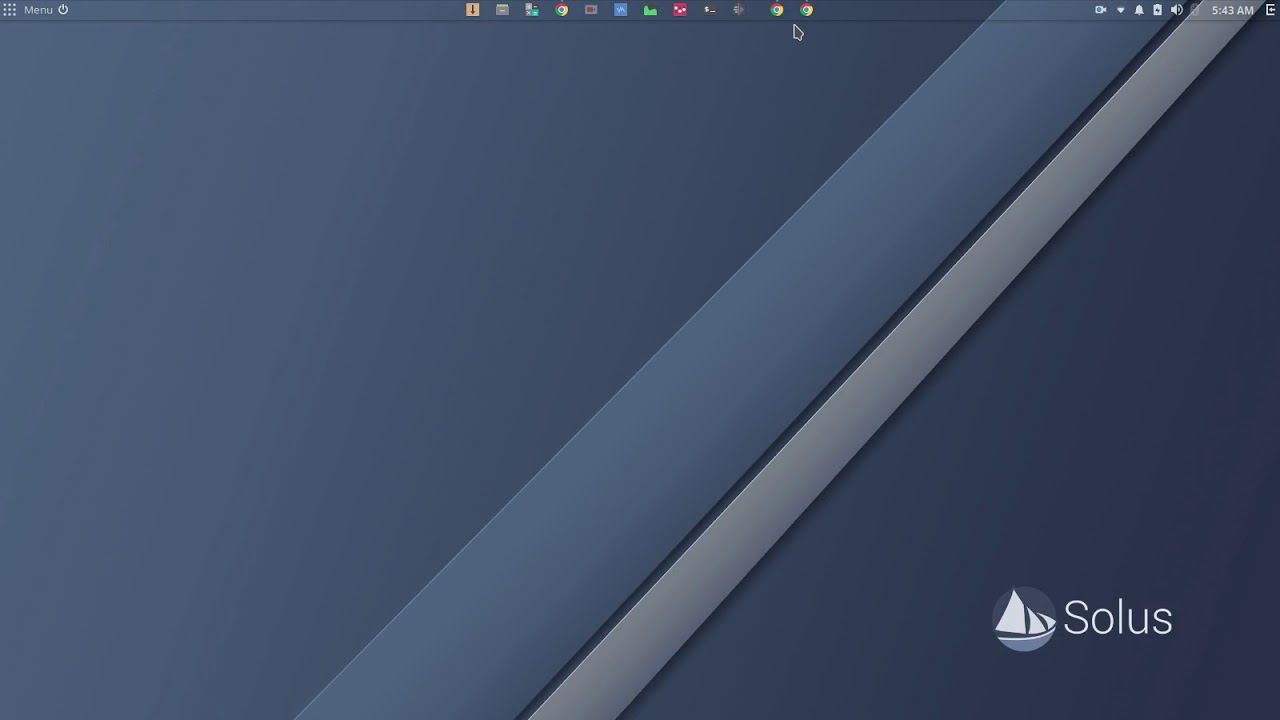Open the green system monitor icon
This screenshot has width=1280, height=720.
tap(650, 9)
